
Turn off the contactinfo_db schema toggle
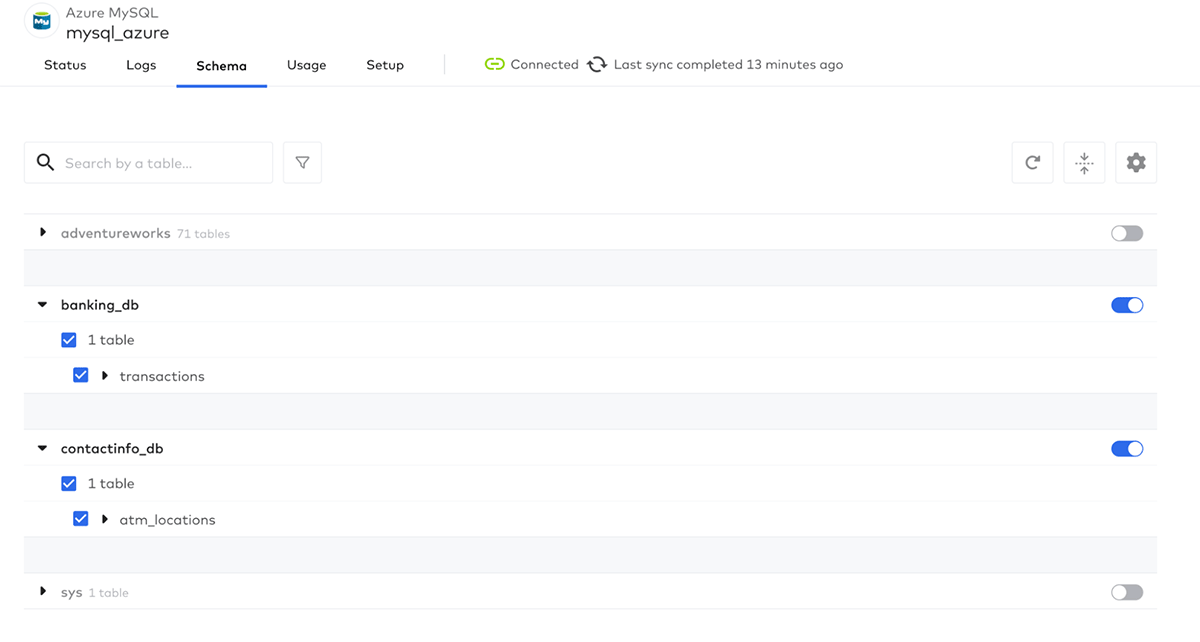point(1126,449)
